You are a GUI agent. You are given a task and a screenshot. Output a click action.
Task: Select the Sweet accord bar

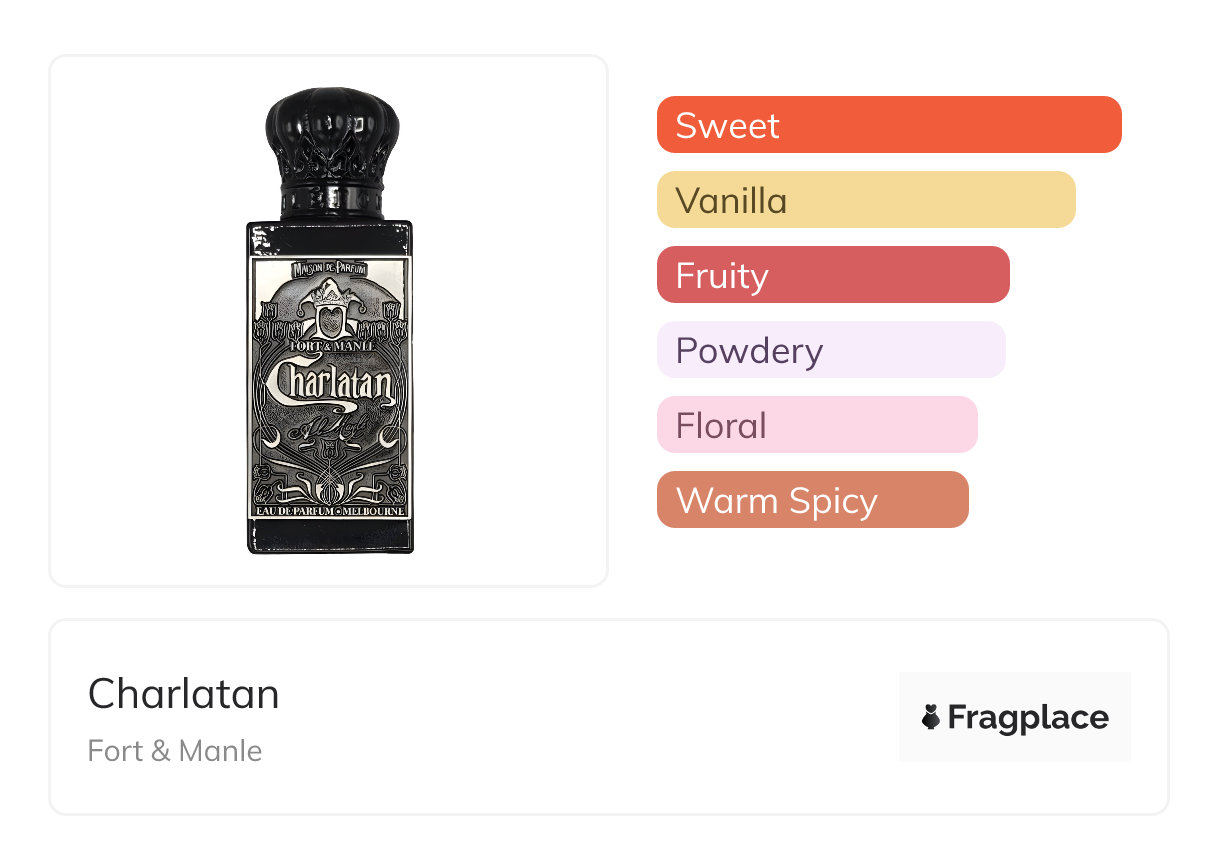point(889,125)
